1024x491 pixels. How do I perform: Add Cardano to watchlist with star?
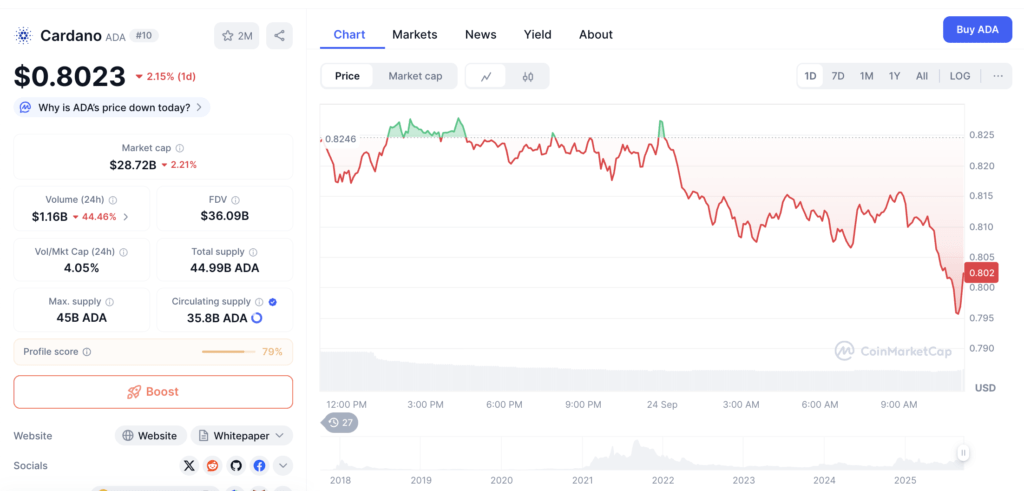click(x=236, y=36)
